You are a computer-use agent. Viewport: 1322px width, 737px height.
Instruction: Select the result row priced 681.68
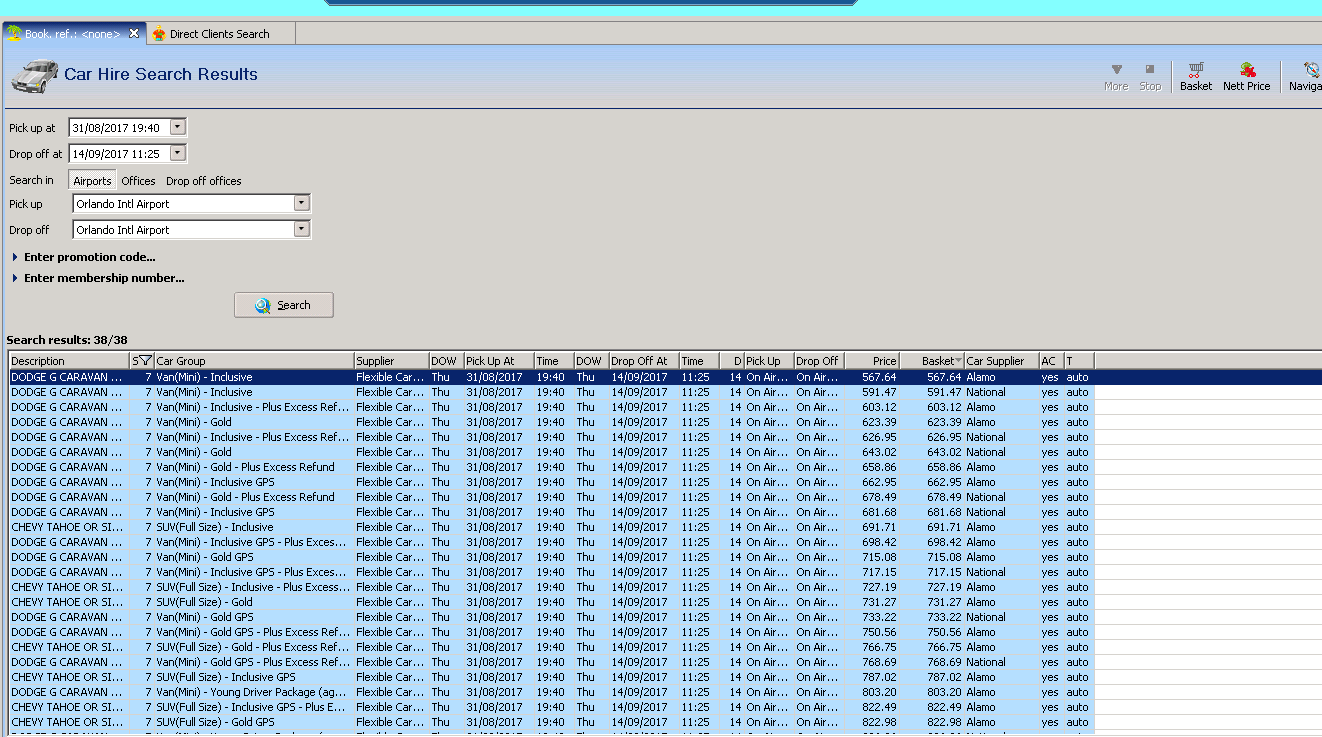click(551, 512)
